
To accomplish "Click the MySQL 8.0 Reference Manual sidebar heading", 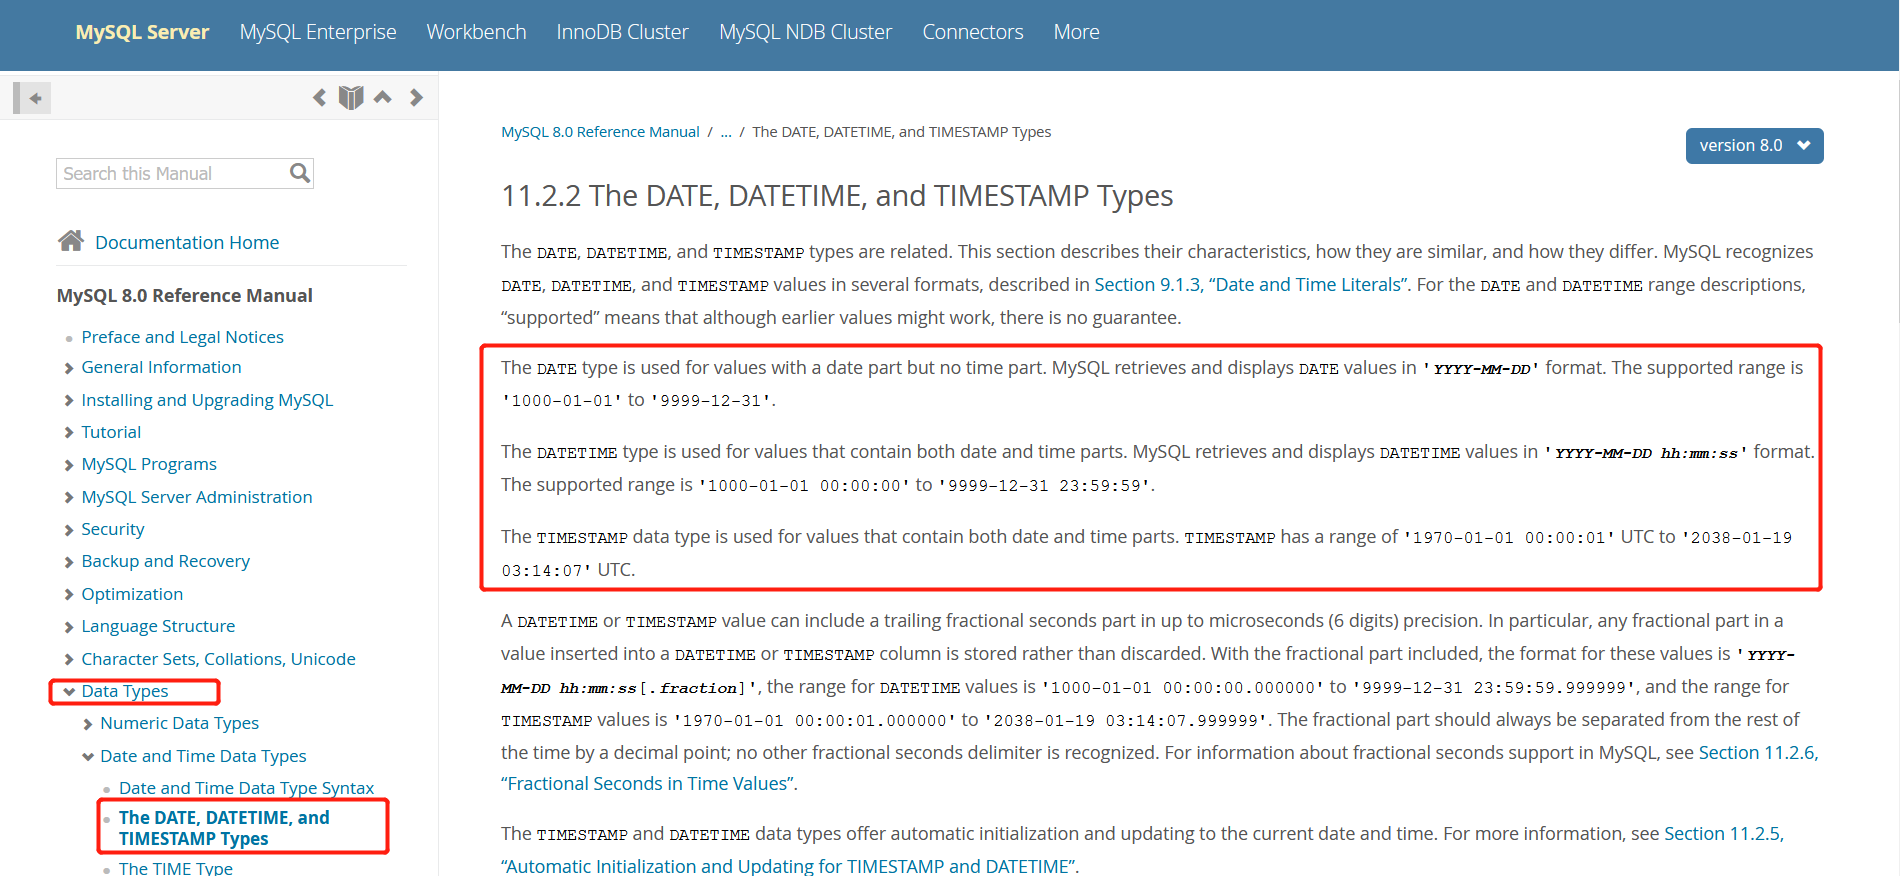I will coord(184,295).
